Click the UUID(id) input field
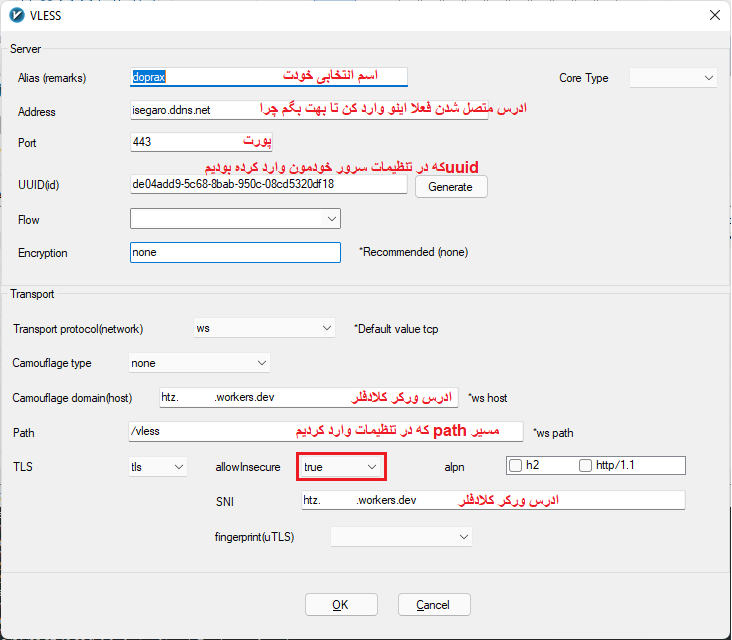Screen dimensions: 732x640 point(268,184)
